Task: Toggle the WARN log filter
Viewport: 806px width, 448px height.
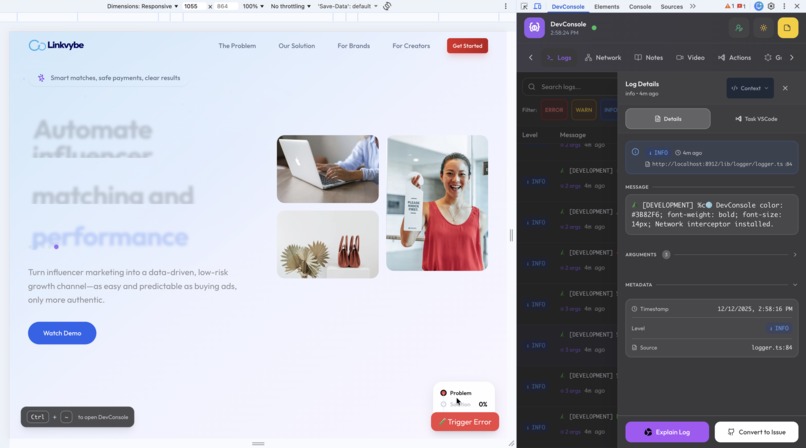Action: (x=583, y=110)
